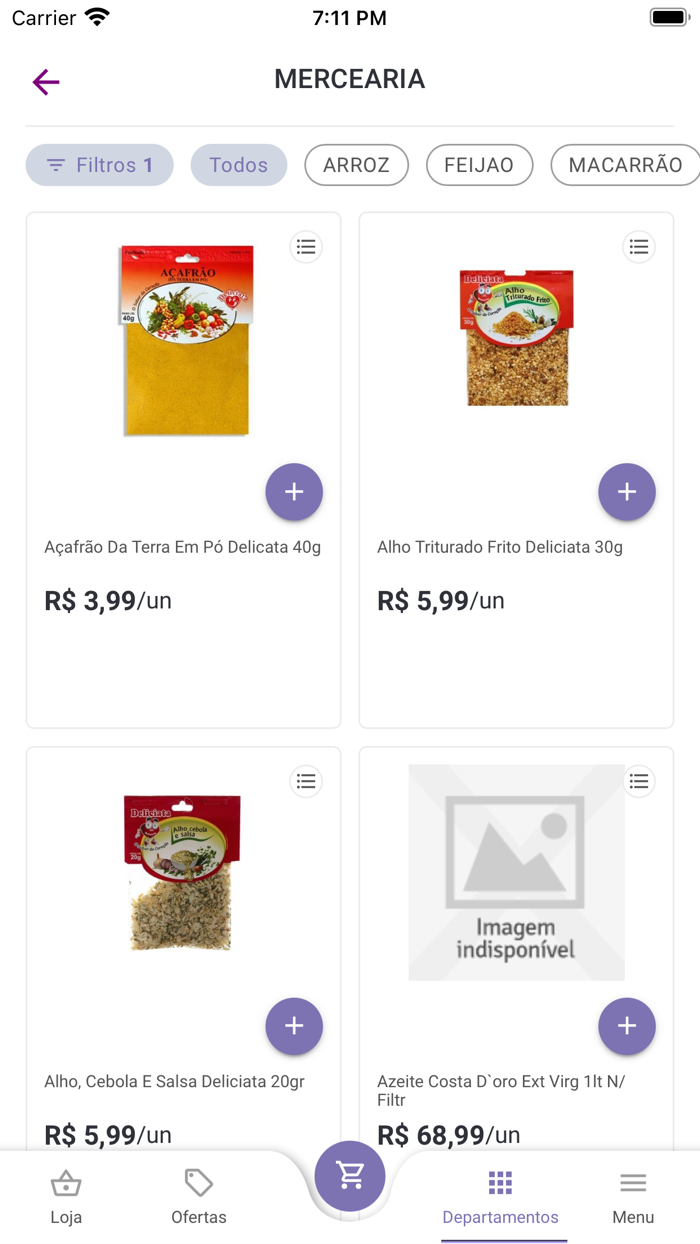Click the back arrow to leave MERCEARIA
The image size is (700, 1244).
(x=45, y=82)
